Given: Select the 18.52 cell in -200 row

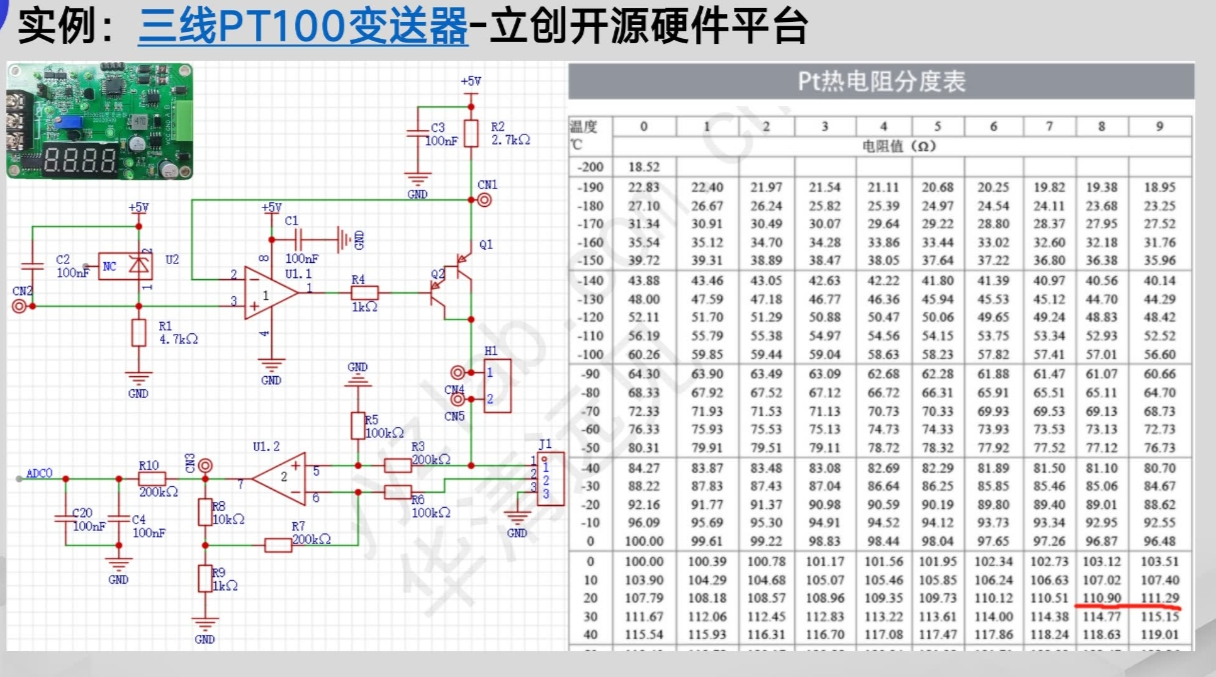Looking at the screenshot, I should click(645, 166).
